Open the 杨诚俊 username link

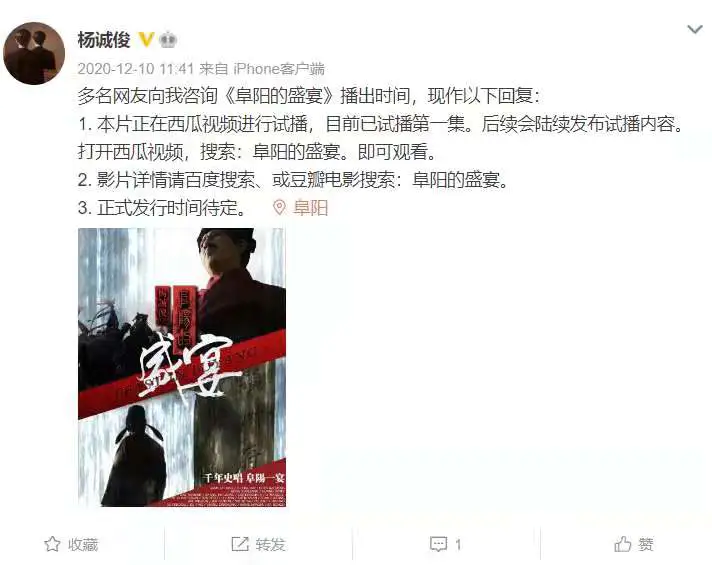pos(104,40)
